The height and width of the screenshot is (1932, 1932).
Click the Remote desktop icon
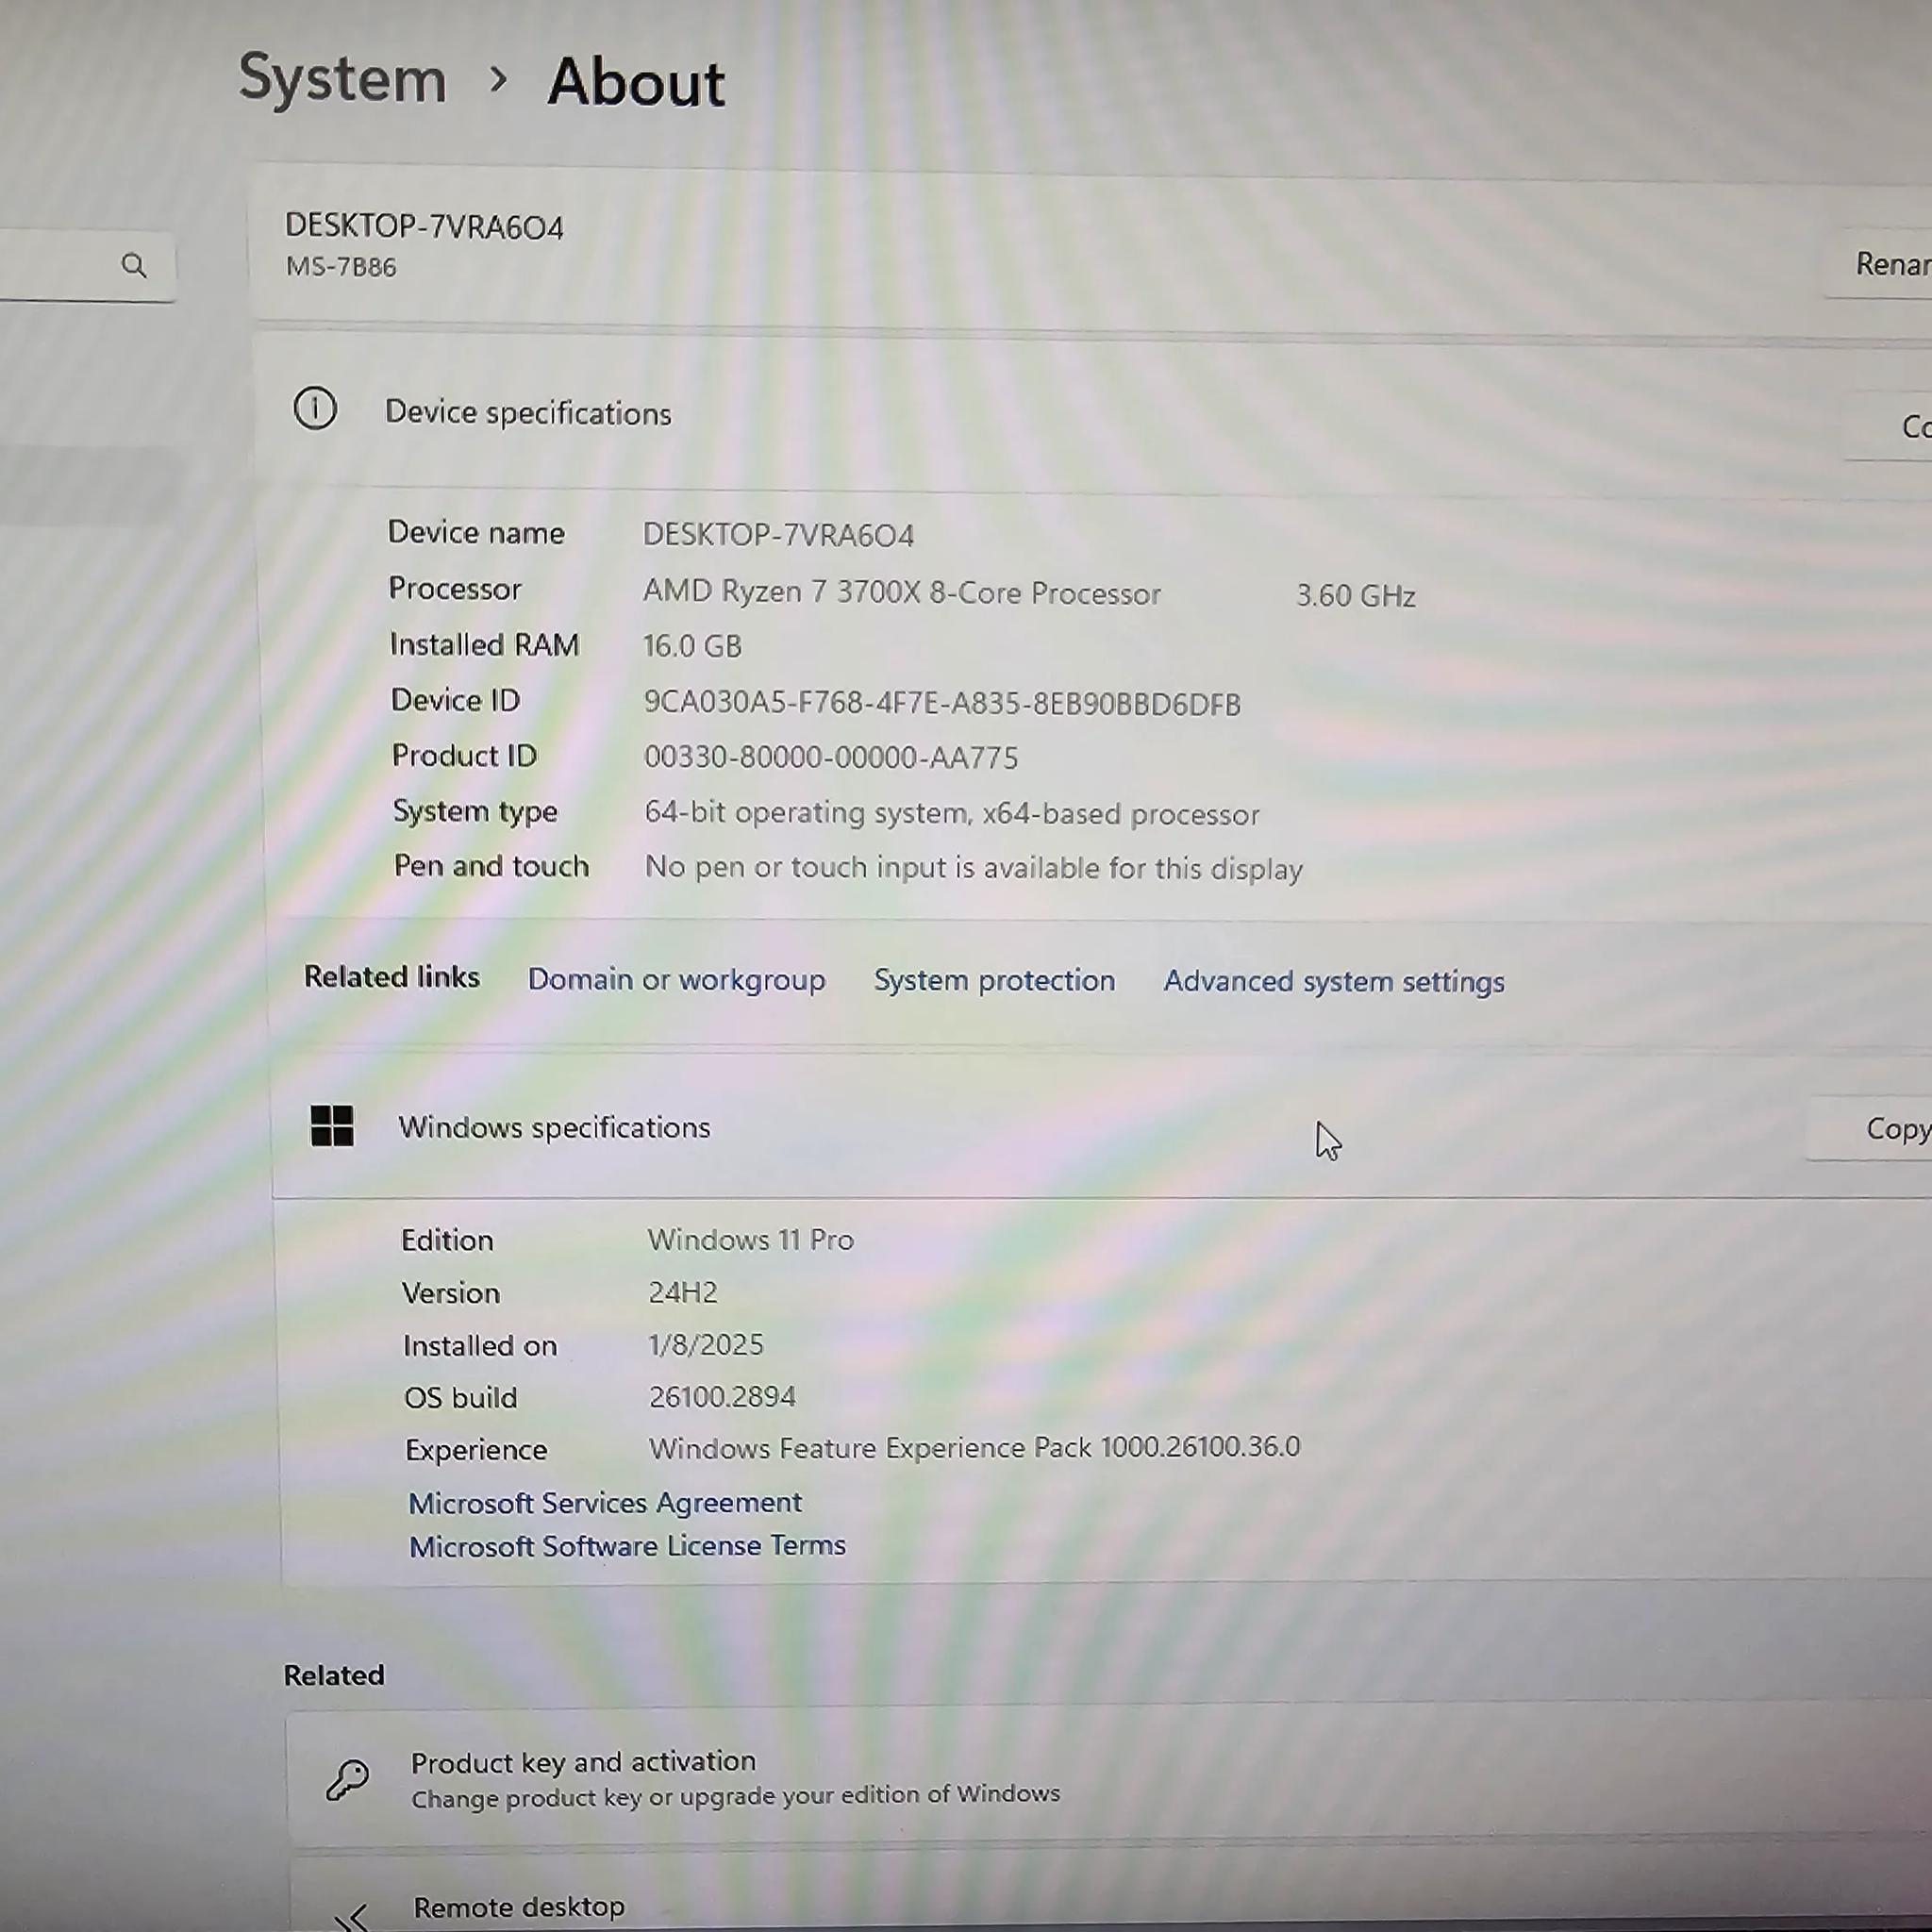[352, 1915]
